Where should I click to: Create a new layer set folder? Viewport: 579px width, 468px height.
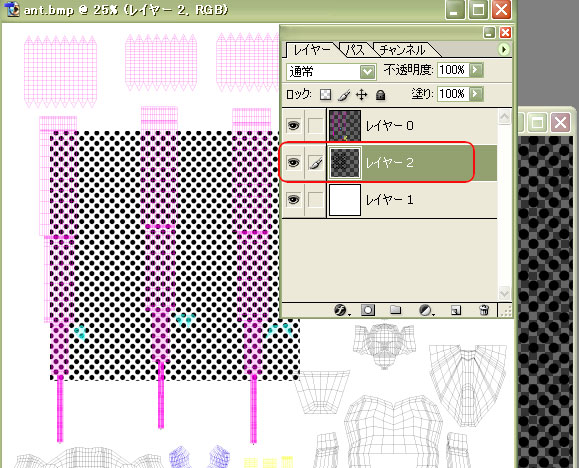395,310
